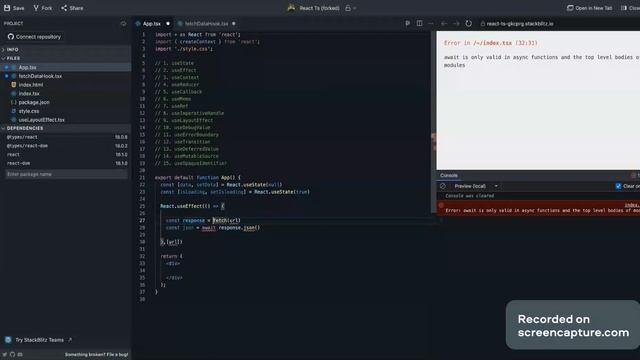Switch to the fetchDataHook.tsx editor tab
Screen dimensions: 640x360
(206, 24)
